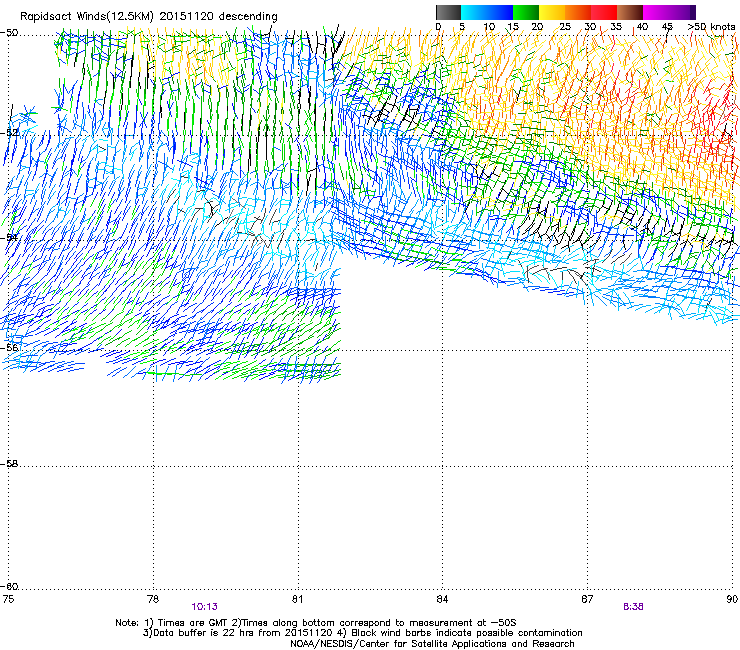Click the legend tick label 25

(x=565, y=27)
